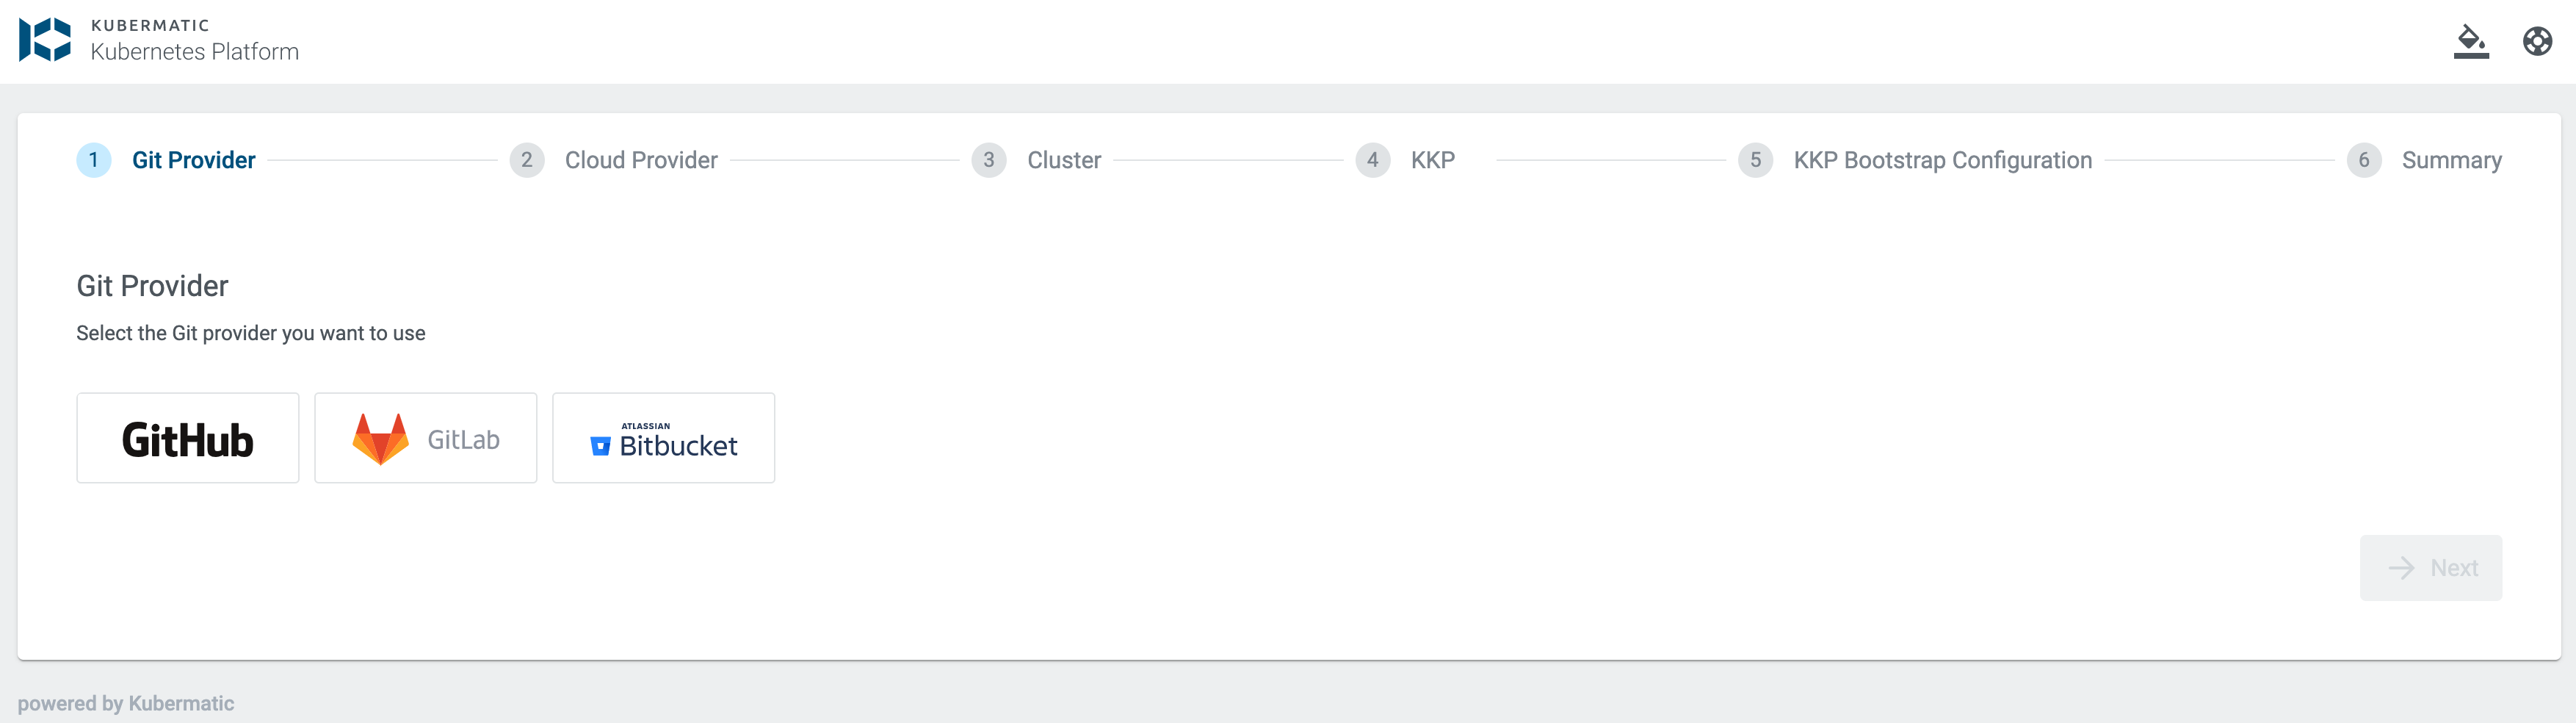The width and height of the screenshot is (2576, 723).
Task: Click the Bitbucket bucket logo
Action: pos(600,446)
